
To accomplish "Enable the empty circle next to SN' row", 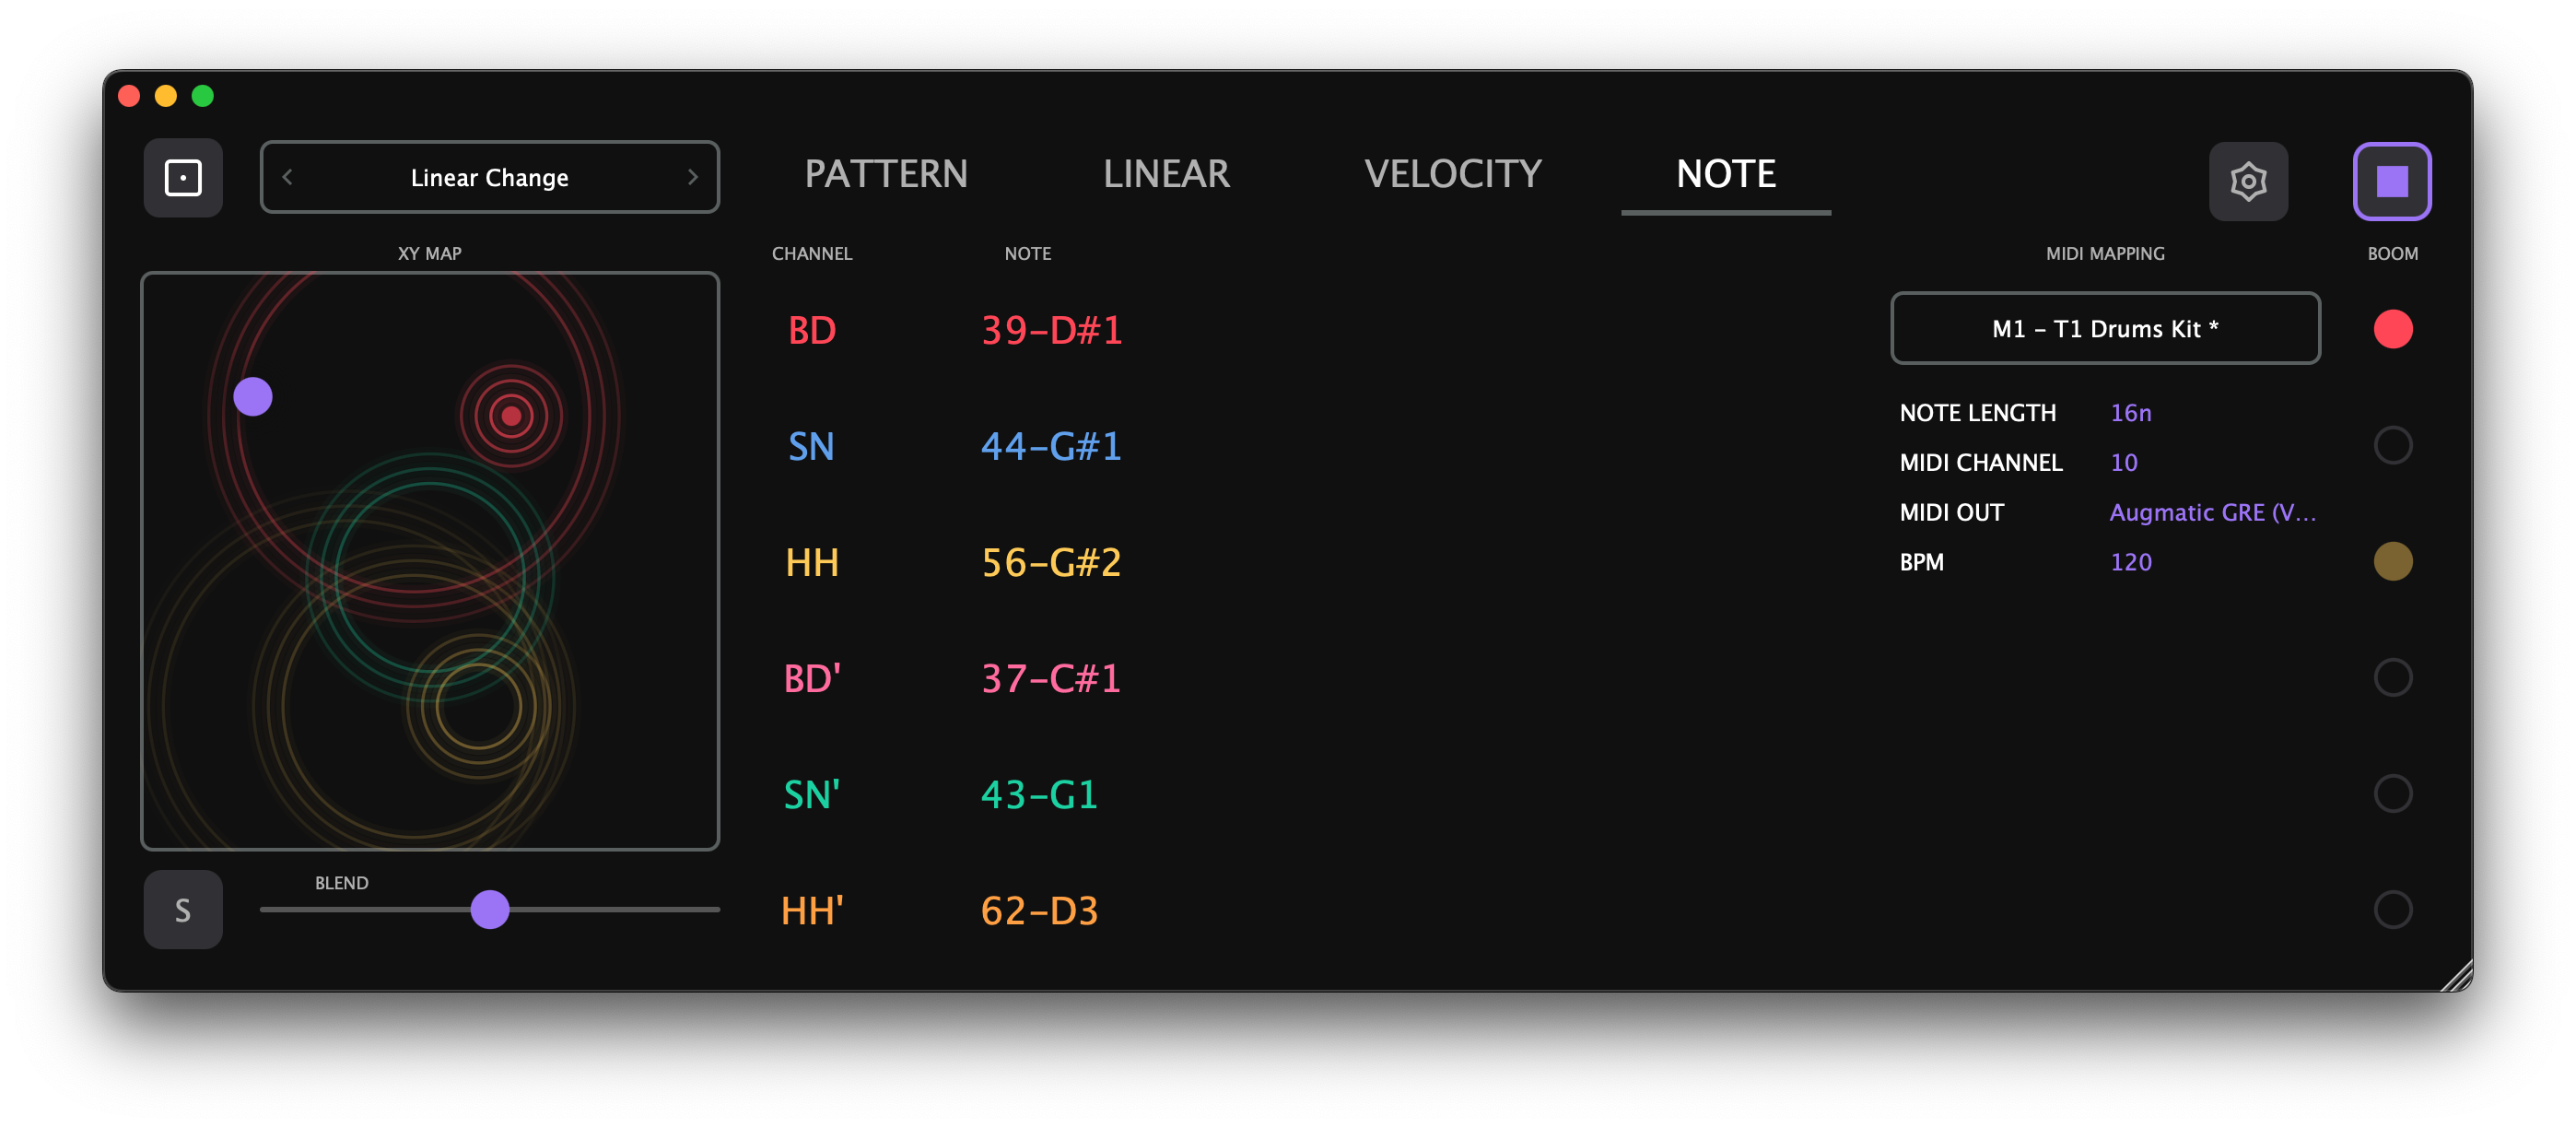I will [2392, 793].
